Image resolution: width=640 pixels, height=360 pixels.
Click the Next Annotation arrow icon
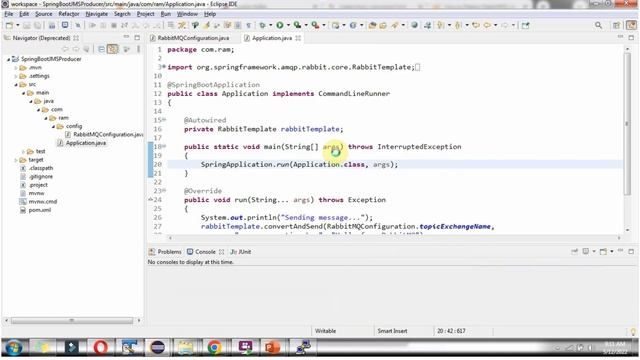click(x=440, y=25)
